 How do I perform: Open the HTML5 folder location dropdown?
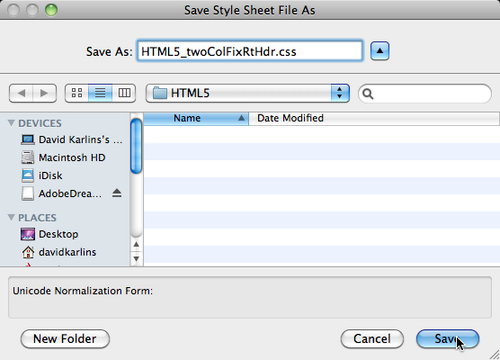coord(248,93)
